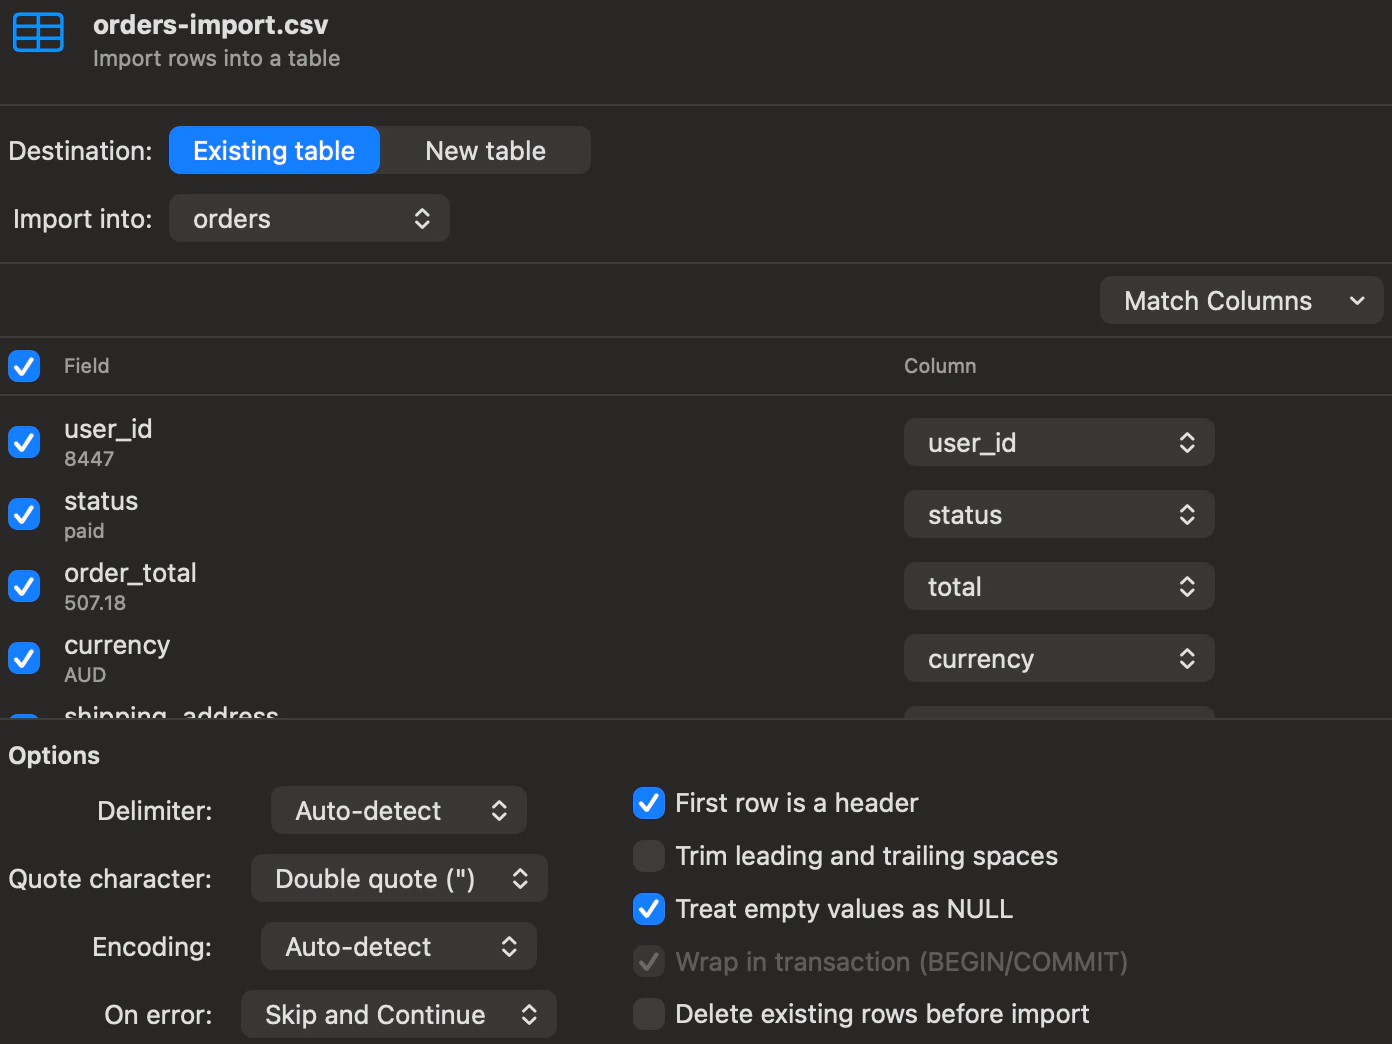Click the Options section heading
Screen dimensions: 1392x1044
coord(54,755)
